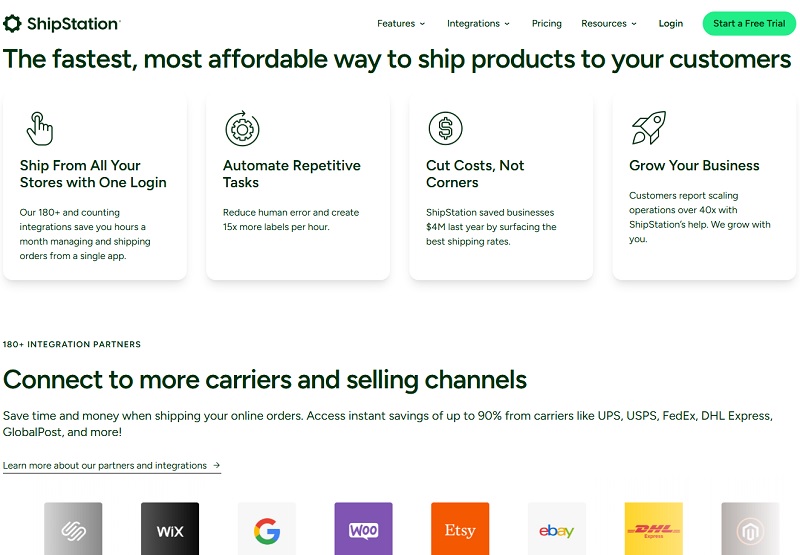The width and height of the screenshot is (800, 555).
Task: Open the Squarespace partner logo tile
Action: pos(73,529)
